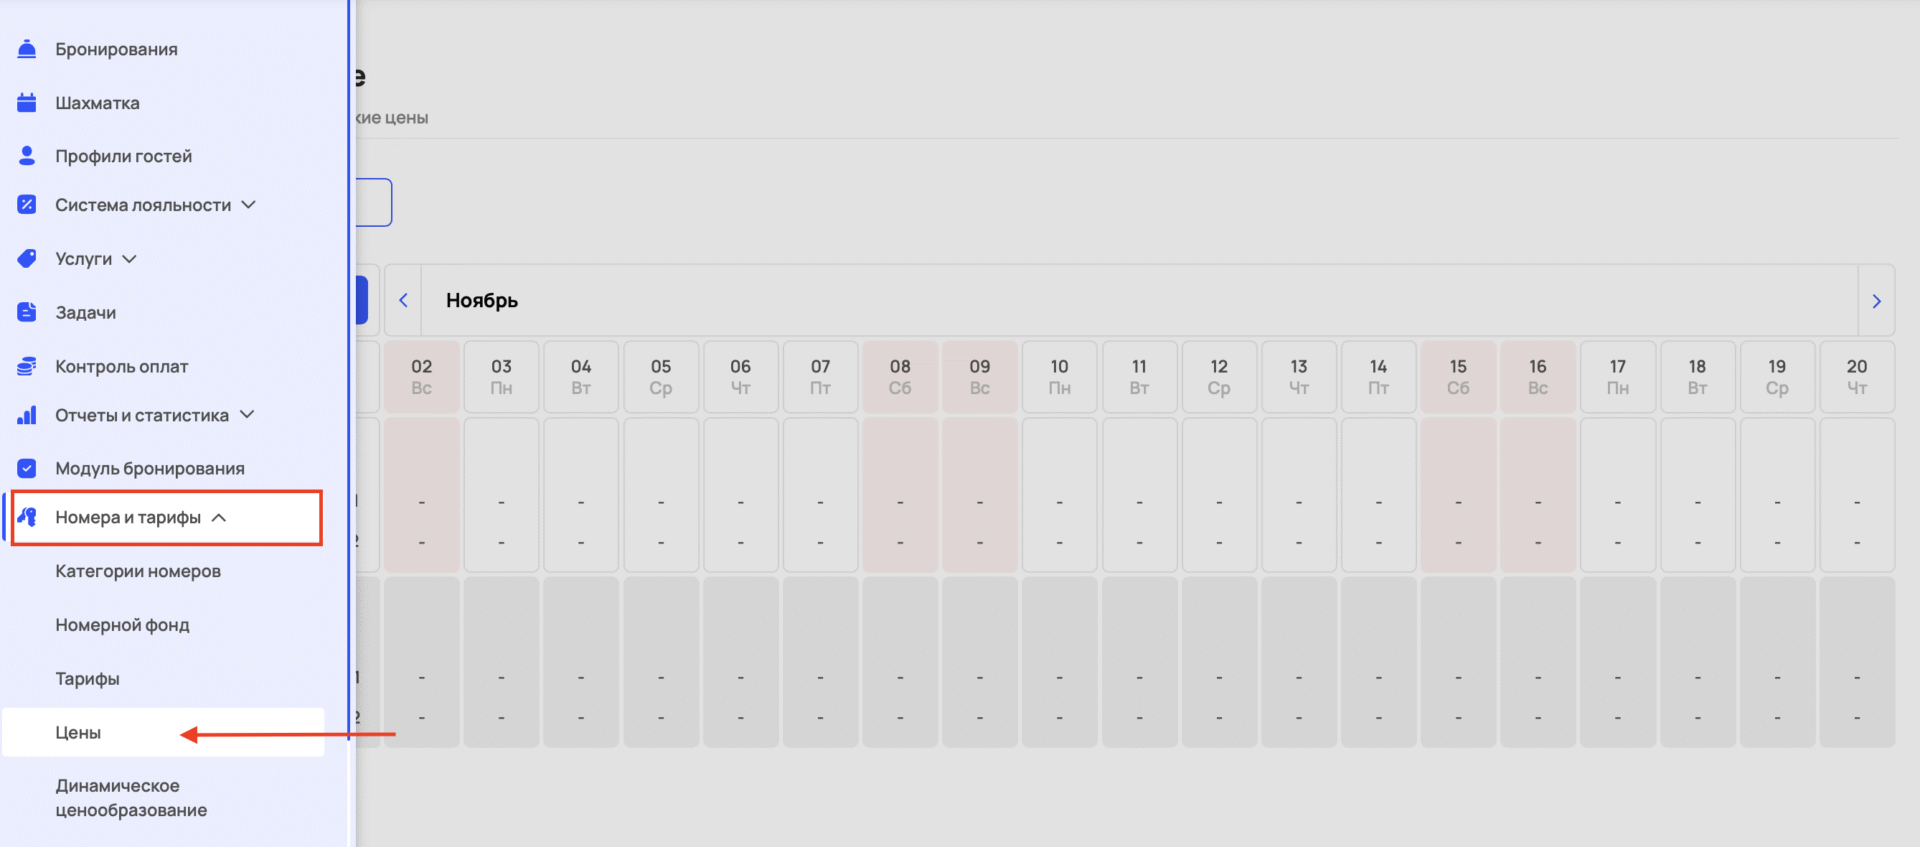This screenshot has width=1920, height=847.
Task: Go to Тарифы submenu item
Action: click(87, 679)
